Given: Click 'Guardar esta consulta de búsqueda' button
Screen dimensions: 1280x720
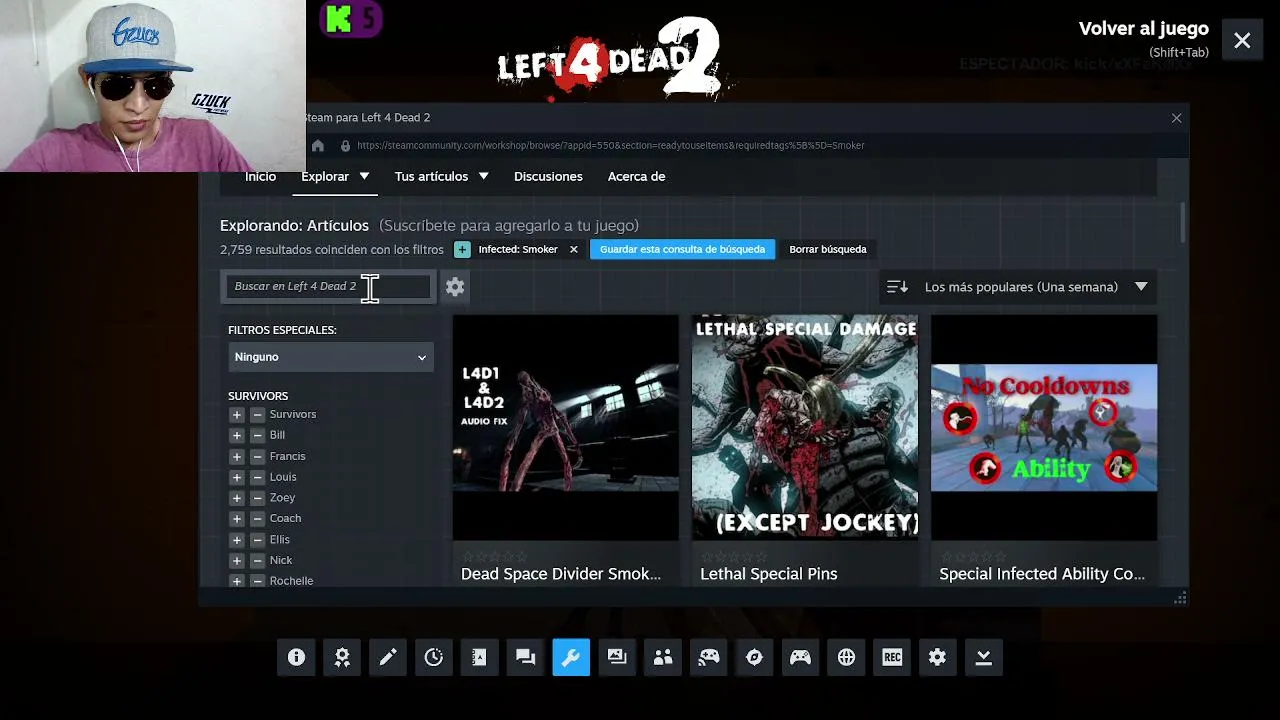Looking at the screenshot, I should pyautogui.click(x=682, y=250).
